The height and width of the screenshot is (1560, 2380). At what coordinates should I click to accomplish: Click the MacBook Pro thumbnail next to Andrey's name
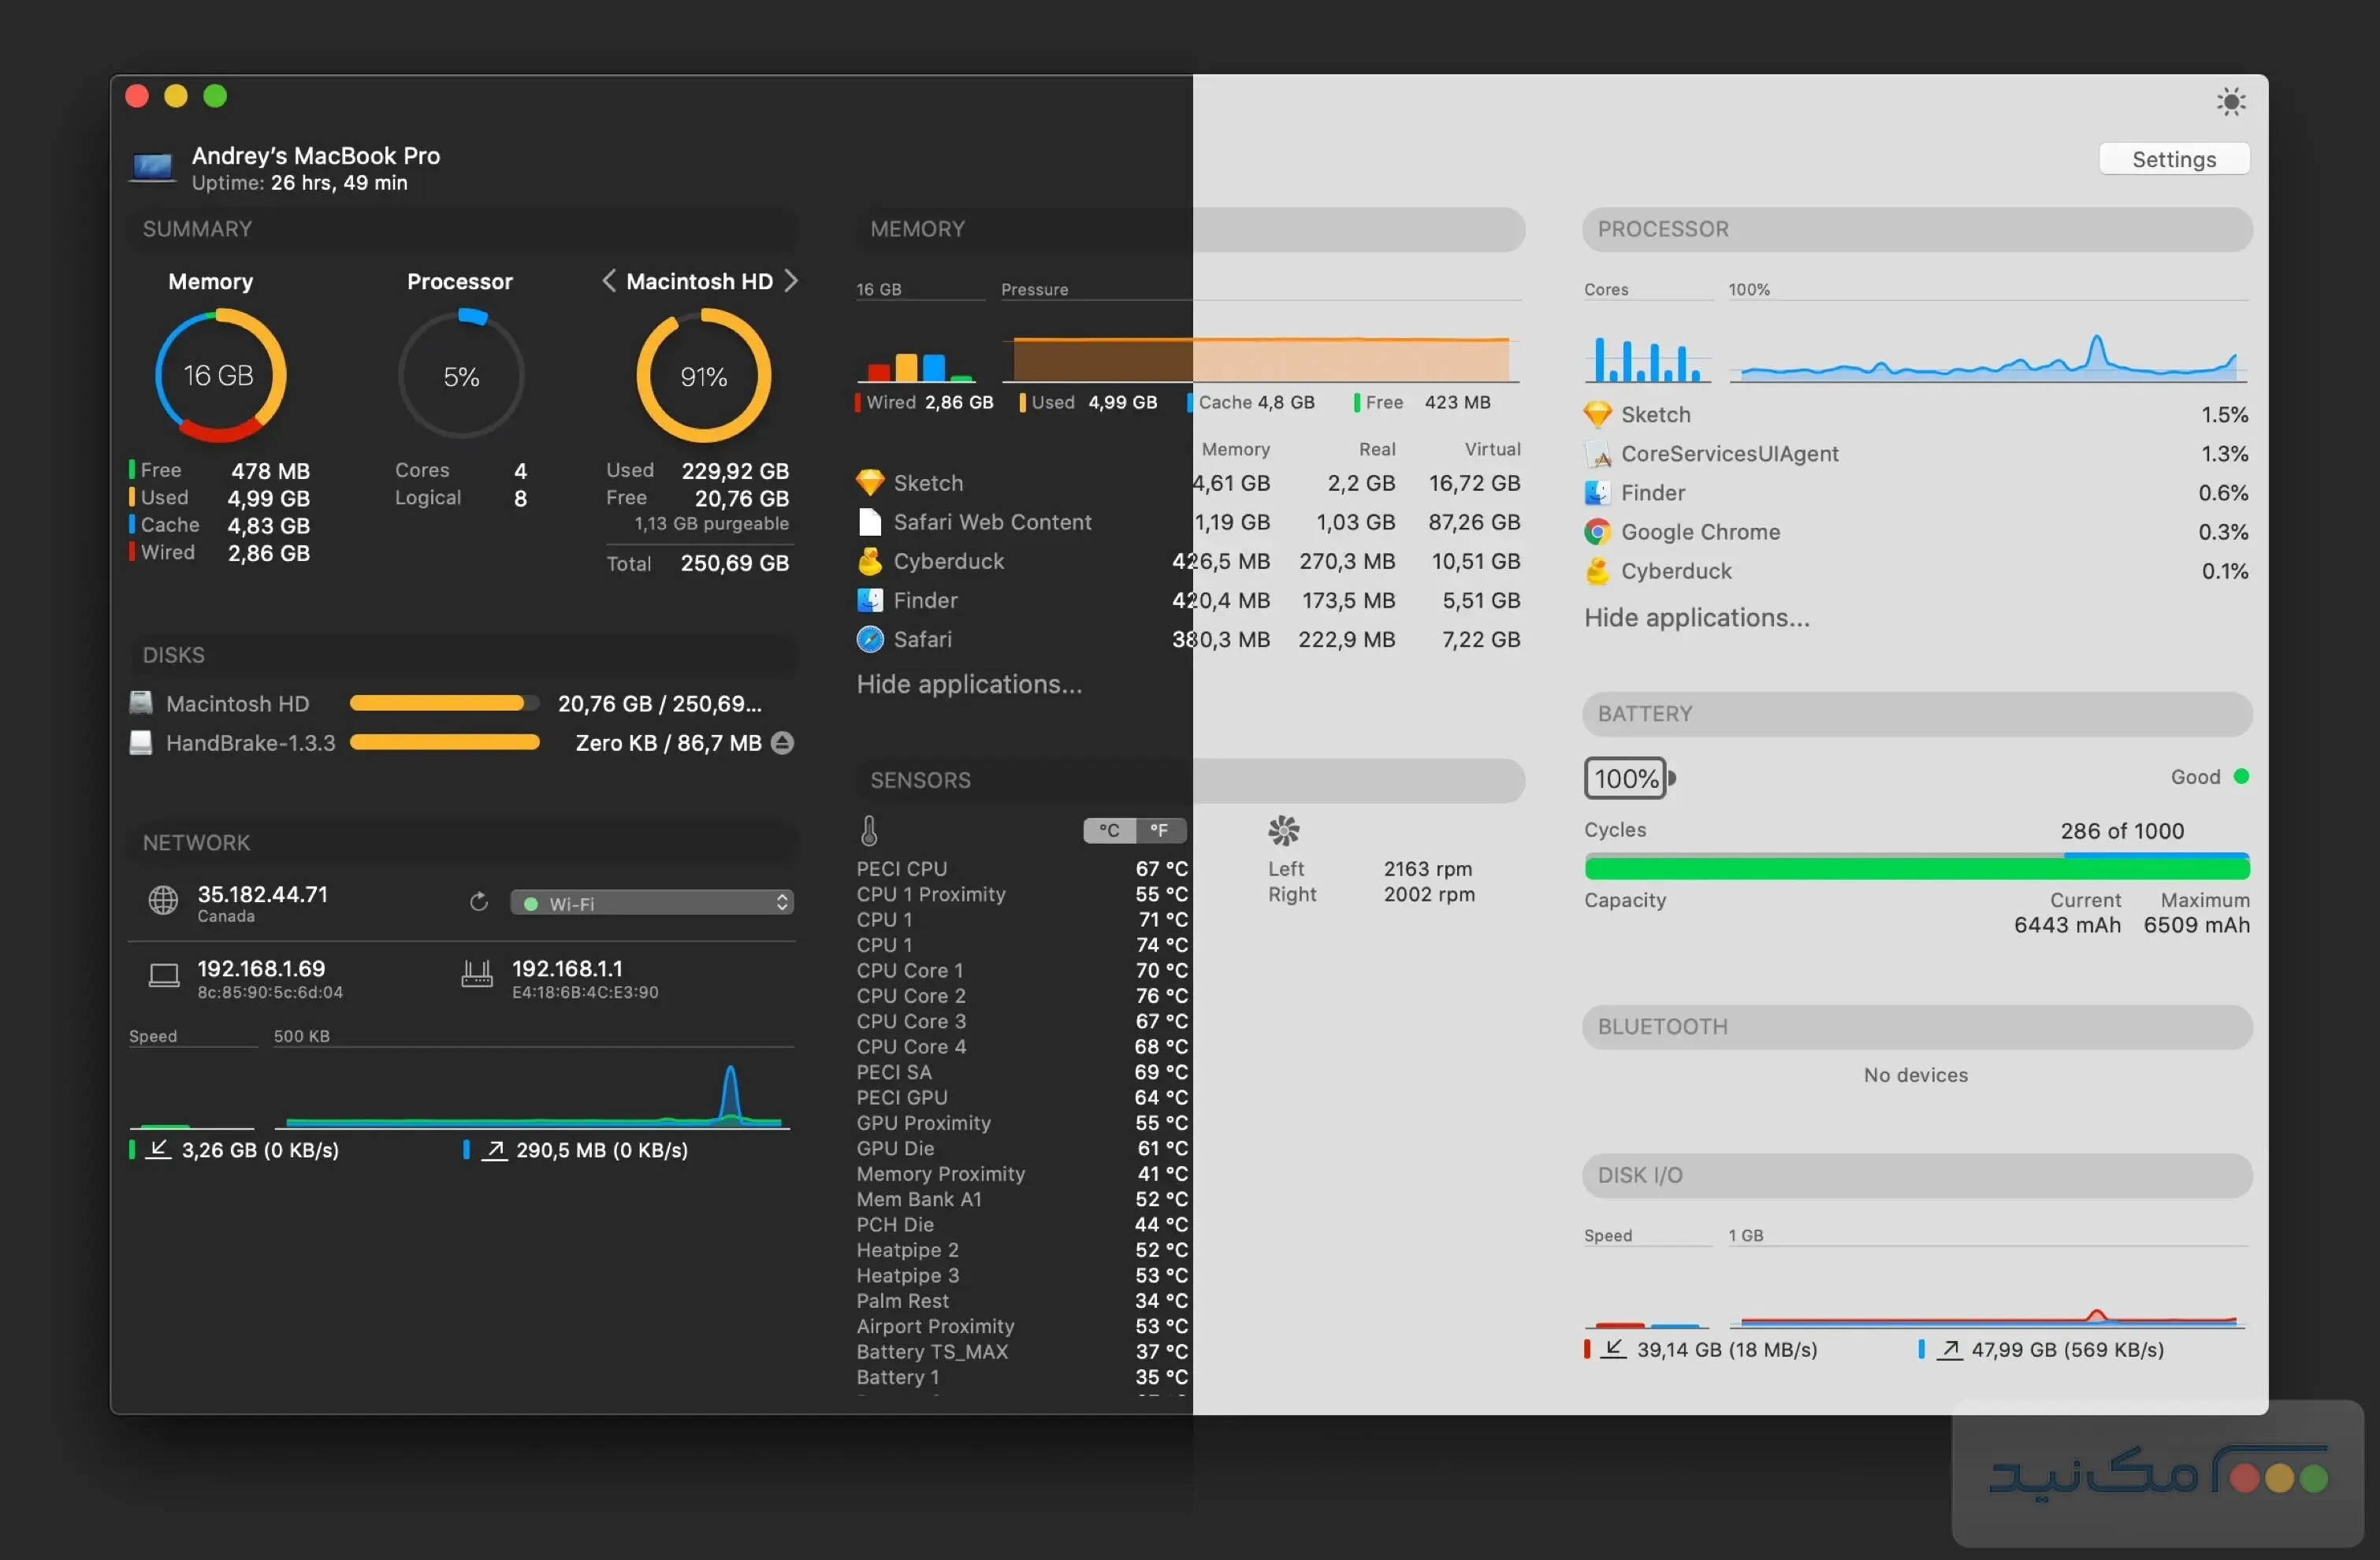[152, 167]
